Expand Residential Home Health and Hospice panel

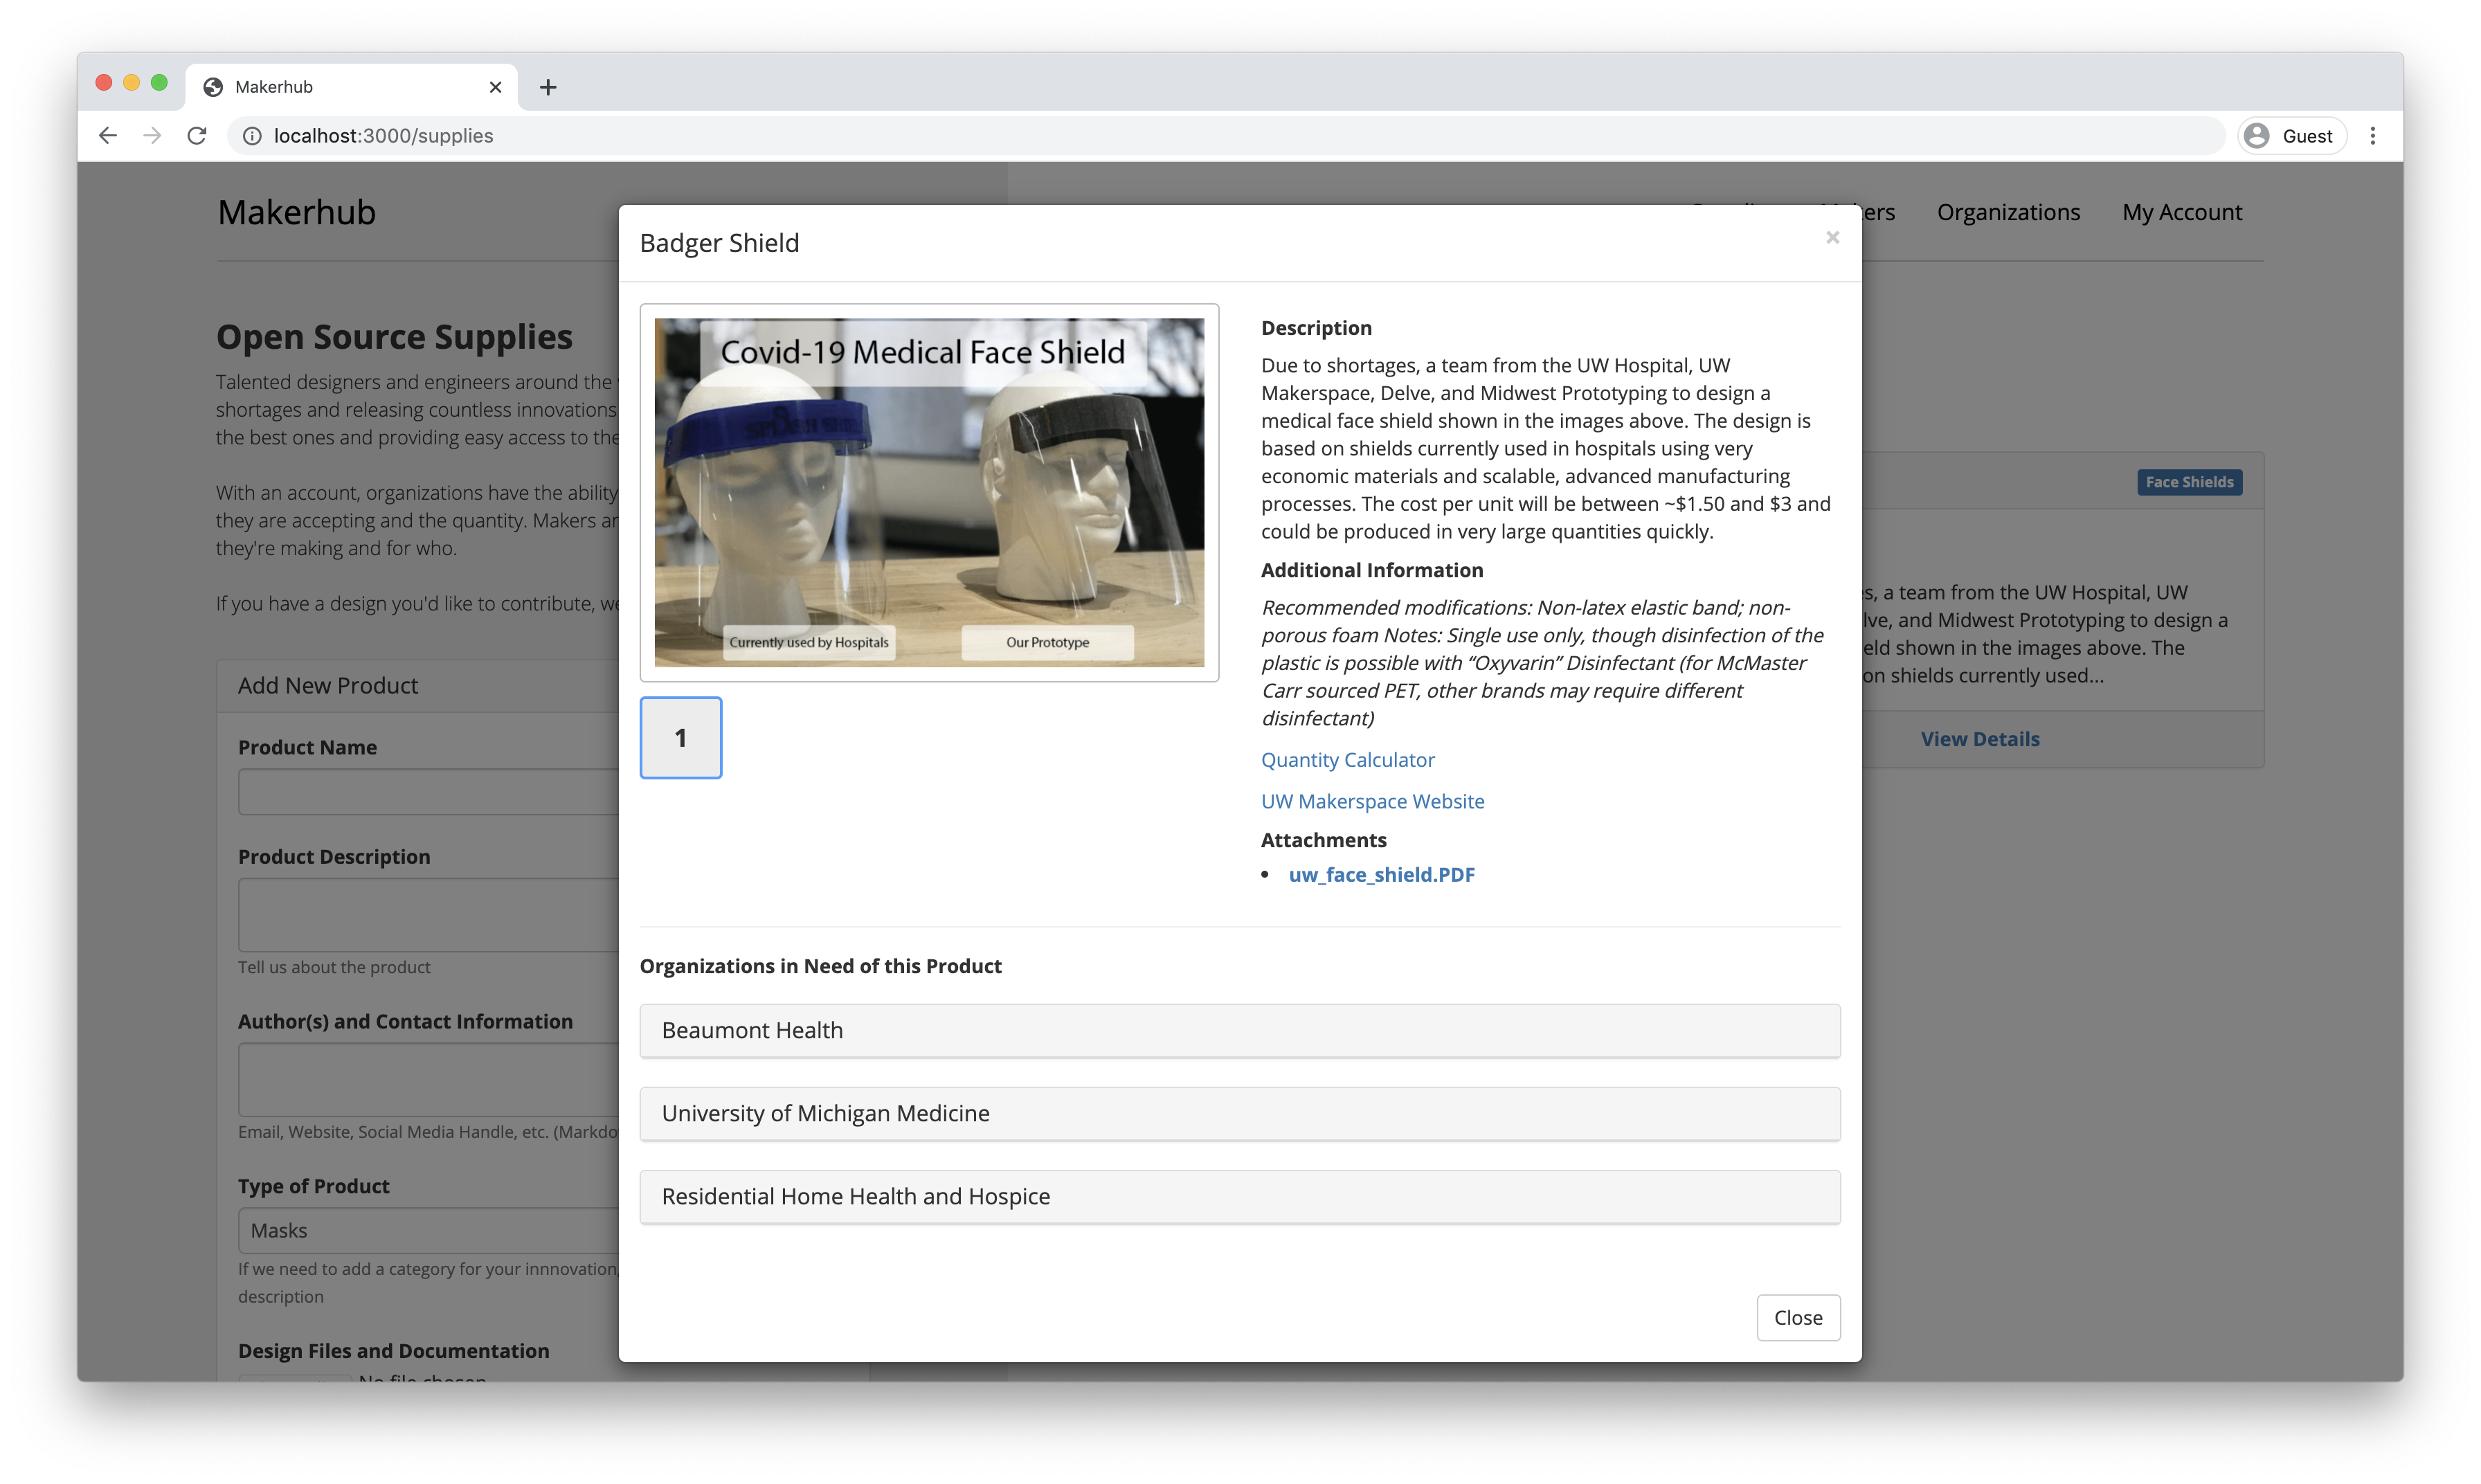pos(1239,1196)
